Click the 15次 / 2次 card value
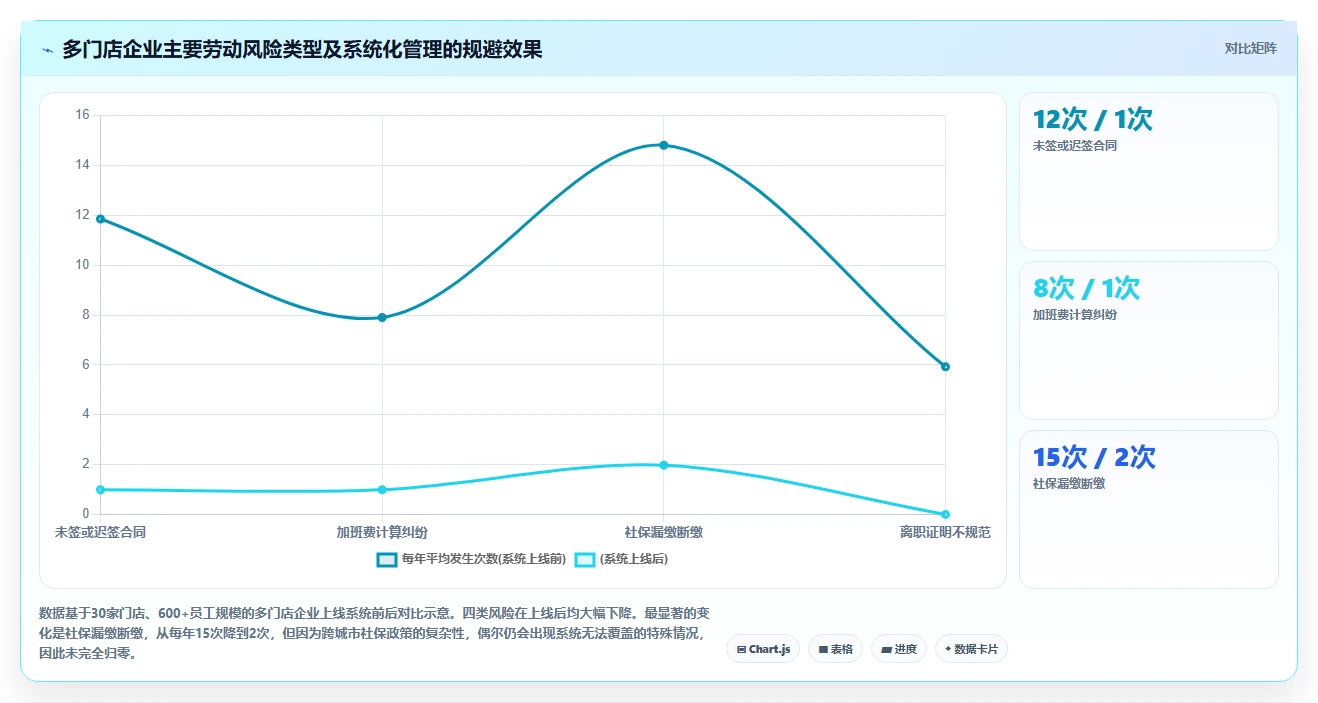The width and height of the screenshot is (1318, 703). click(1094, 457)
